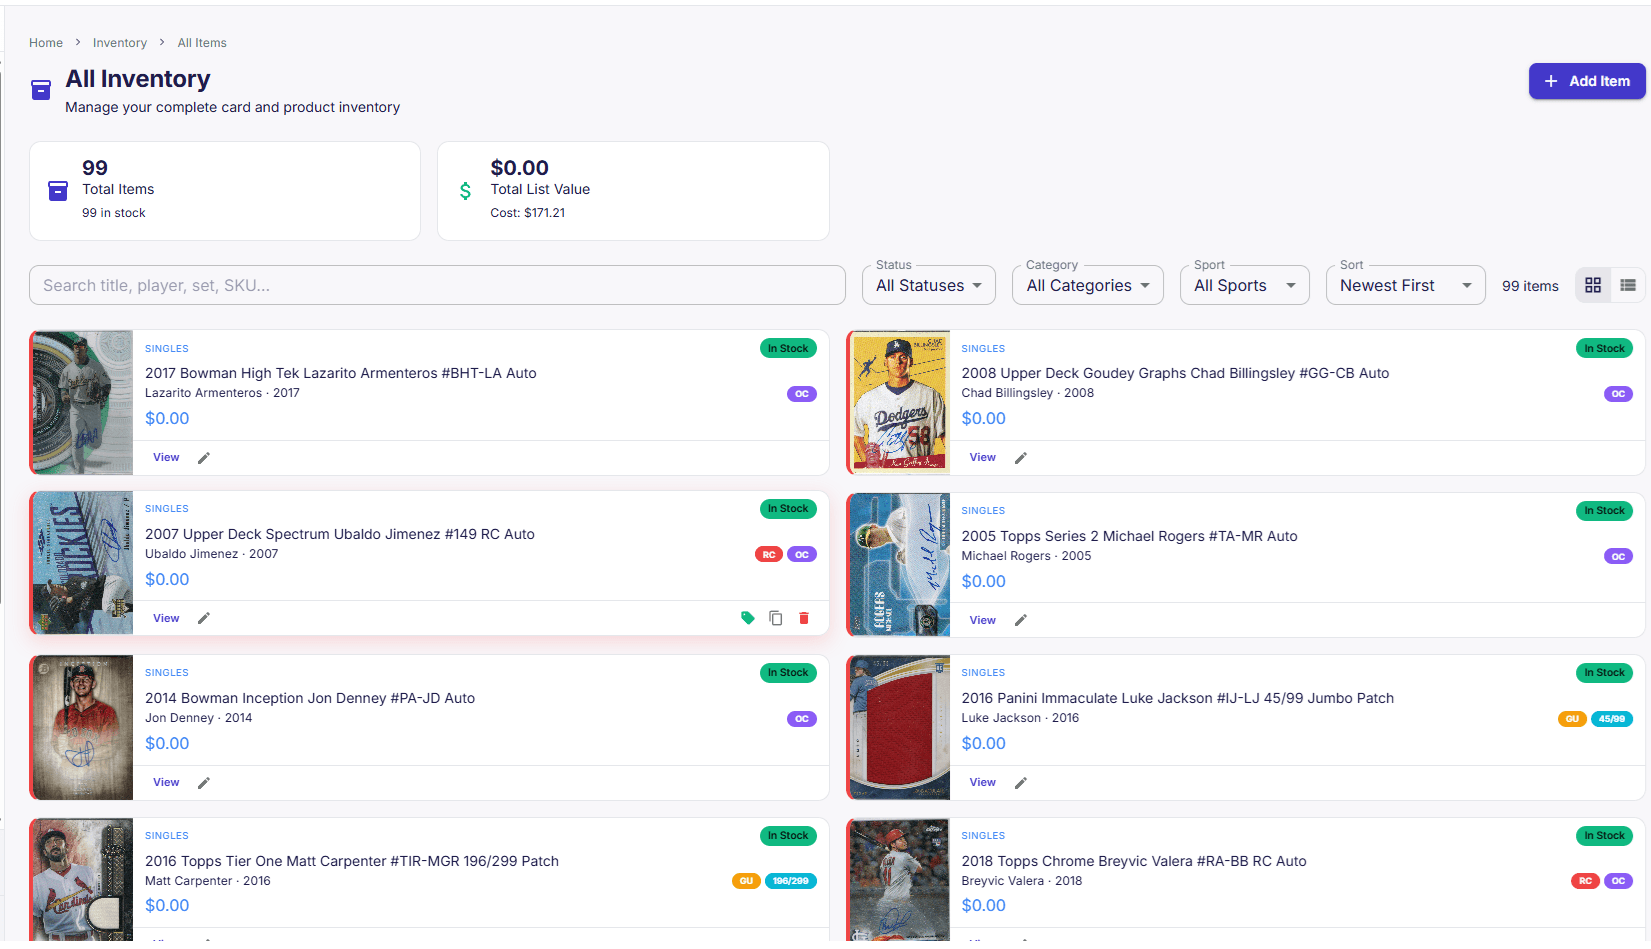Edit Chad Billingsley card with pencil icon
Viewport: 1651px width, 949px height.
pos(1021,458)
